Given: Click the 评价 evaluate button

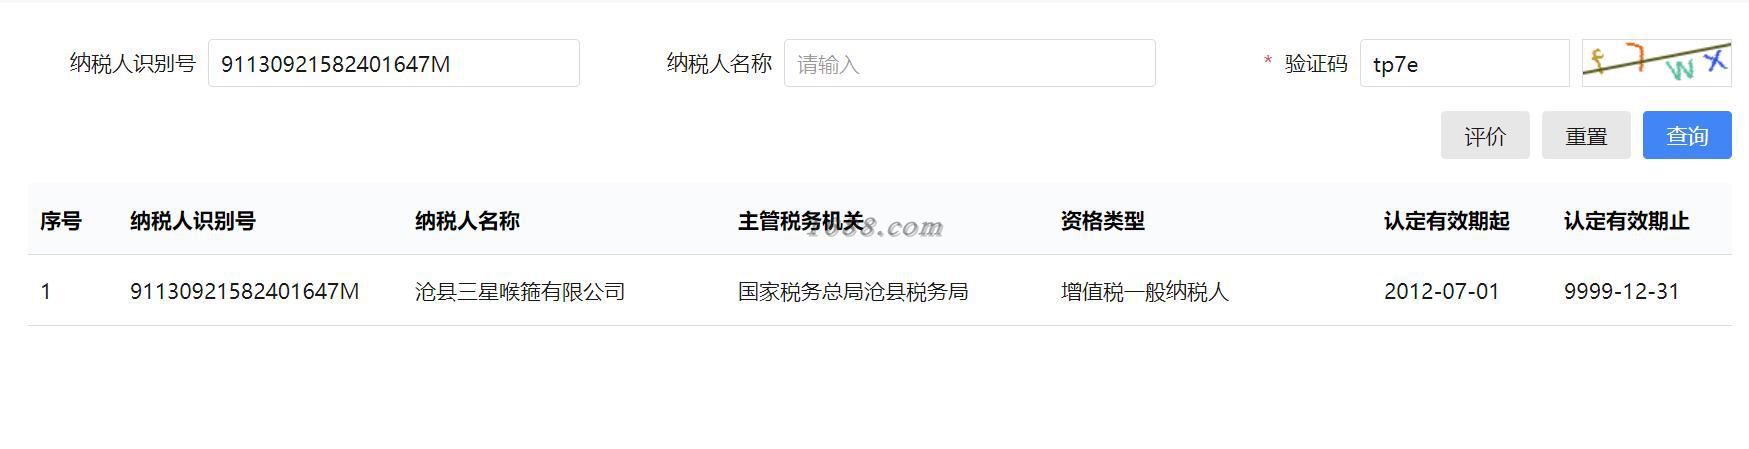Looking at the screenshot, I should [1485, 135].
